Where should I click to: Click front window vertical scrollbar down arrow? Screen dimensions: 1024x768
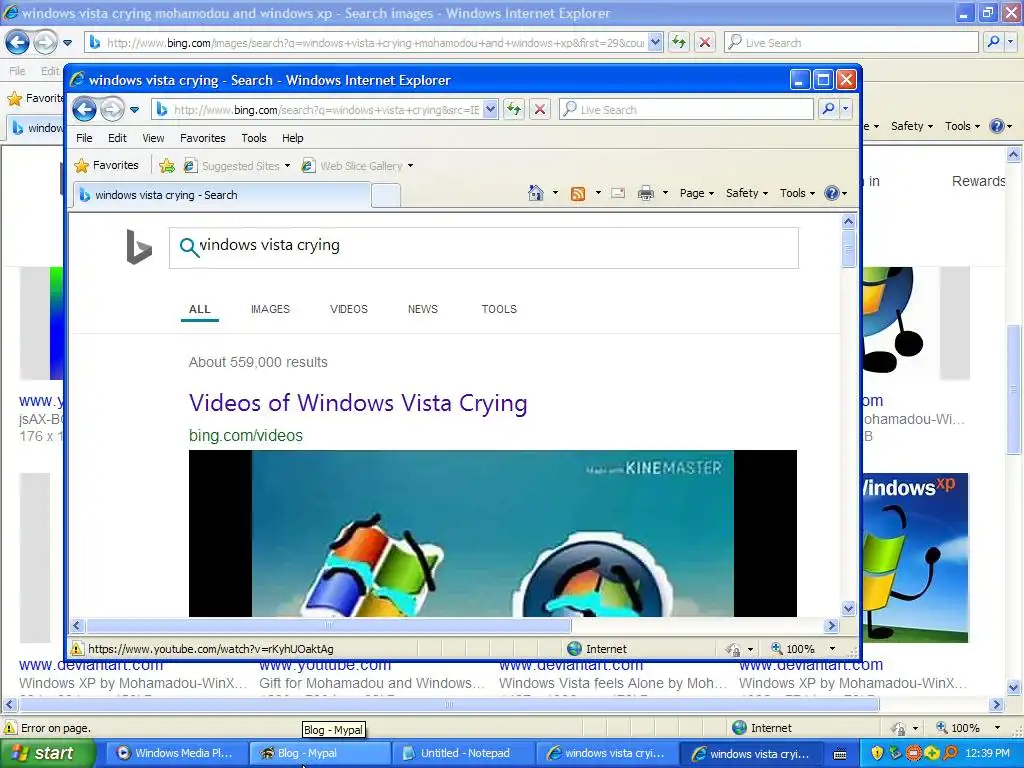pyautogui.click(x=848, y=609)
